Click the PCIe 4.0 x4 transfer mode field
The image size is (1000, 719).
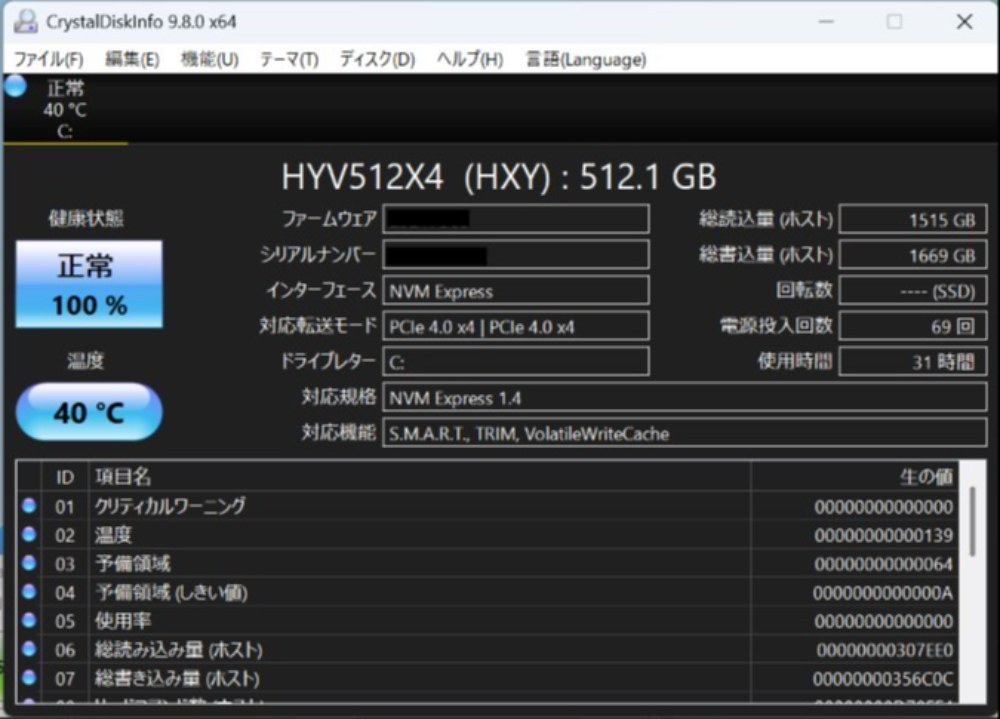(516, 327)
